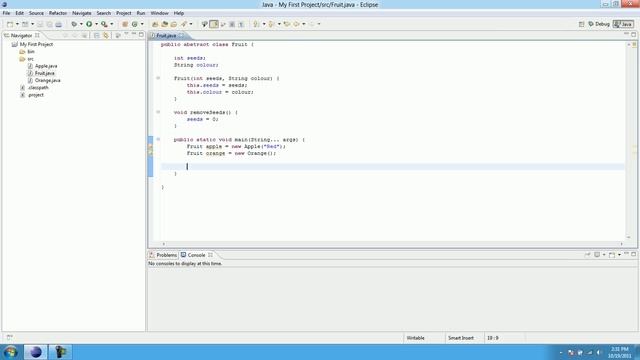Open the Project menu
The image size is (640, 360).
[124, 13]
